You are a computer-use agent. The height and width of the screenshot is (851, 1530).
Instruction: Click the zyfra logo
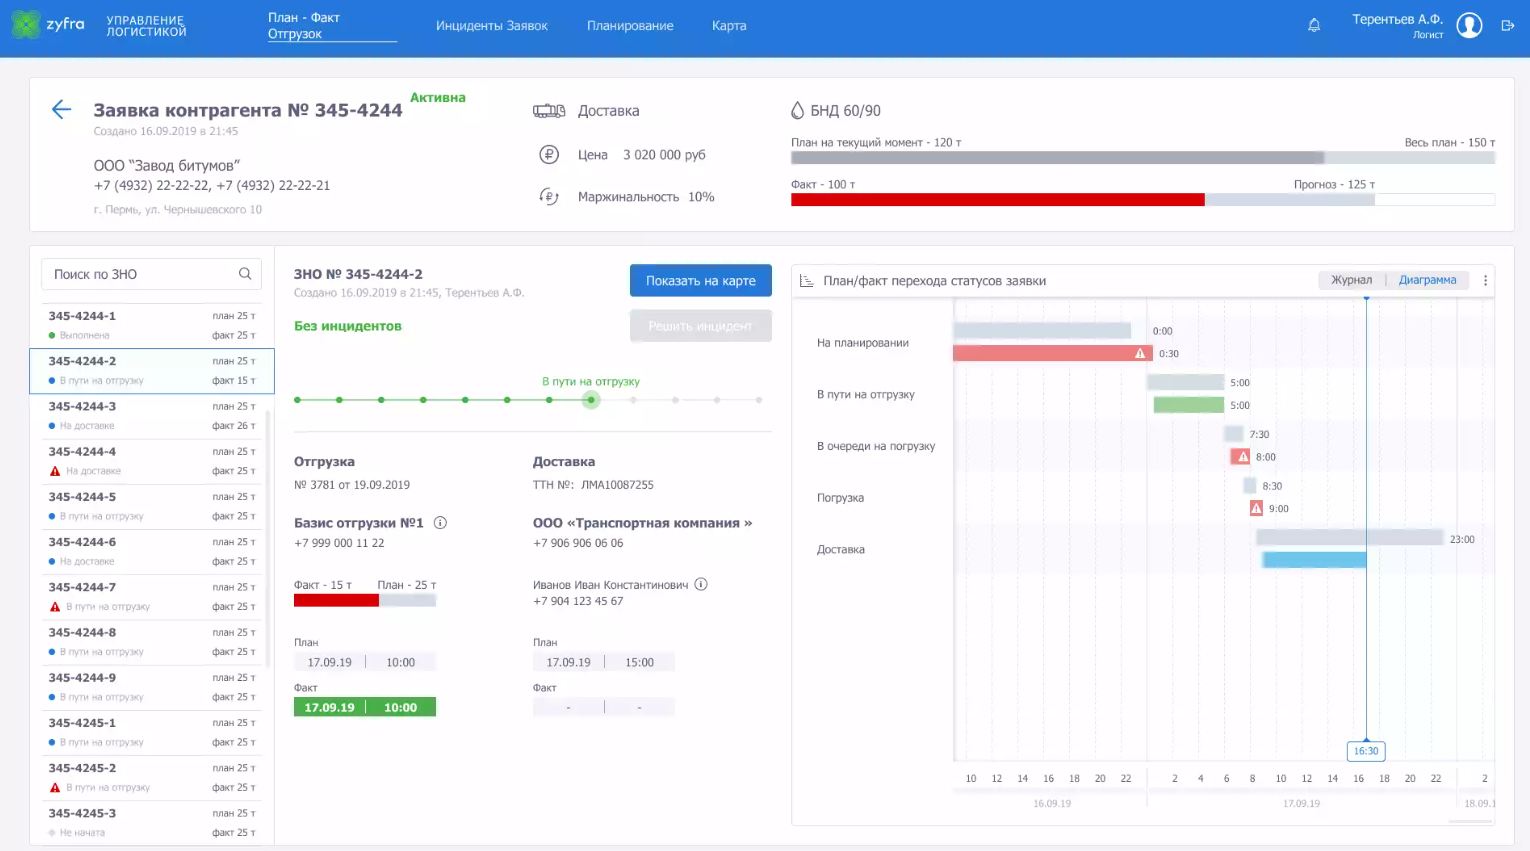tap(48, 24)
